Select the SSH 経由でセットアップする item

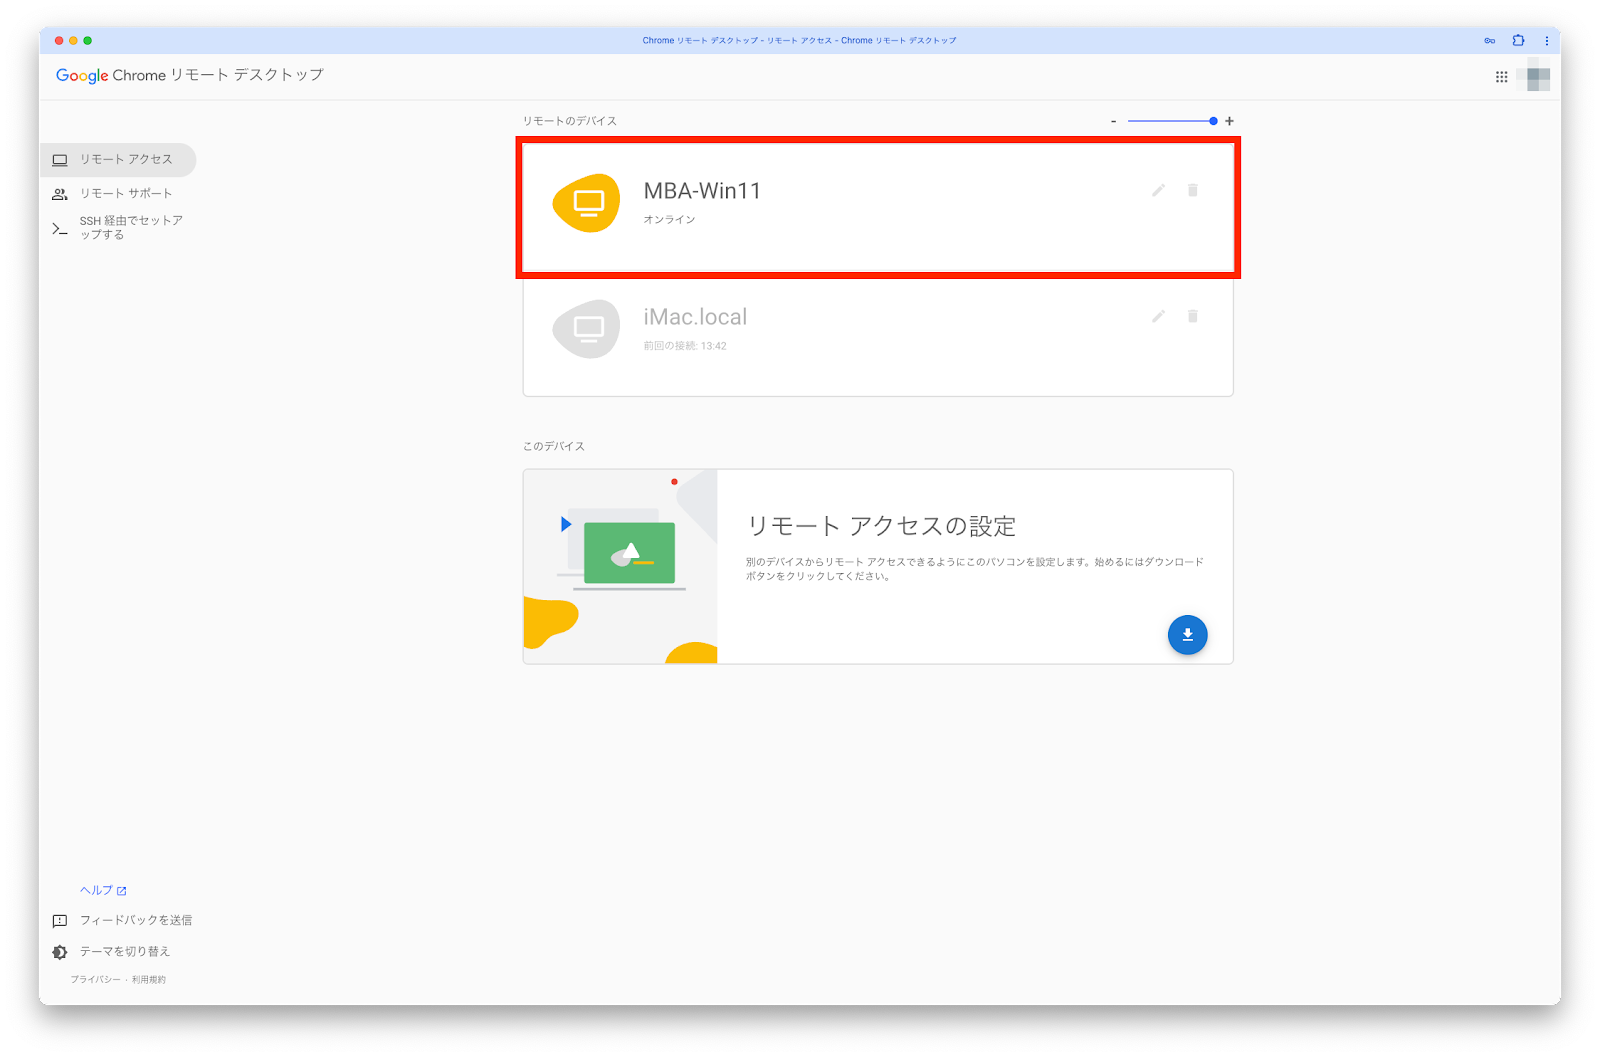[x=118, y=228]
